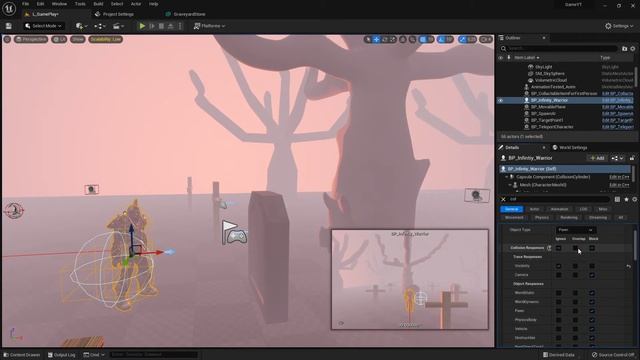This screenshot has height=360, width=640.
Task: Toggle grid snapping in viewport toolbar
Action: pyautogui.click(x=423, y=39)
